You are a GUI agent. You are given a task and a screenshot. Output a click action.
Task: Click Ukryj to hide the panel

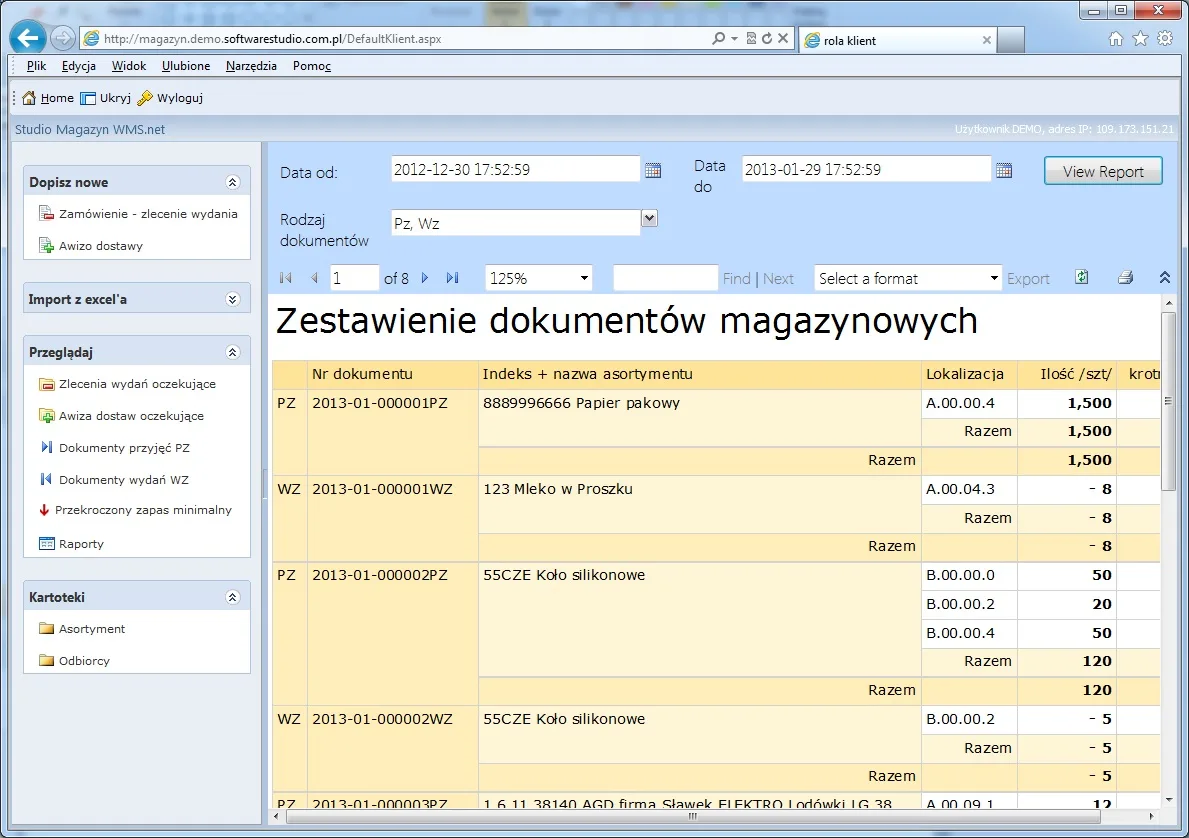tap(105, 98)
